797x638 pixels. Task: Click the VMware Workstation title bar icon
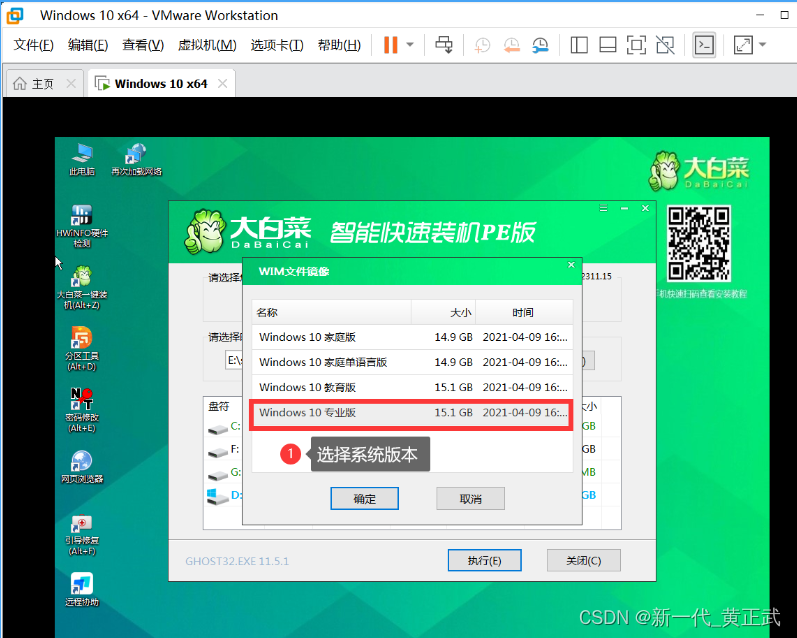(x=15, y=16)
